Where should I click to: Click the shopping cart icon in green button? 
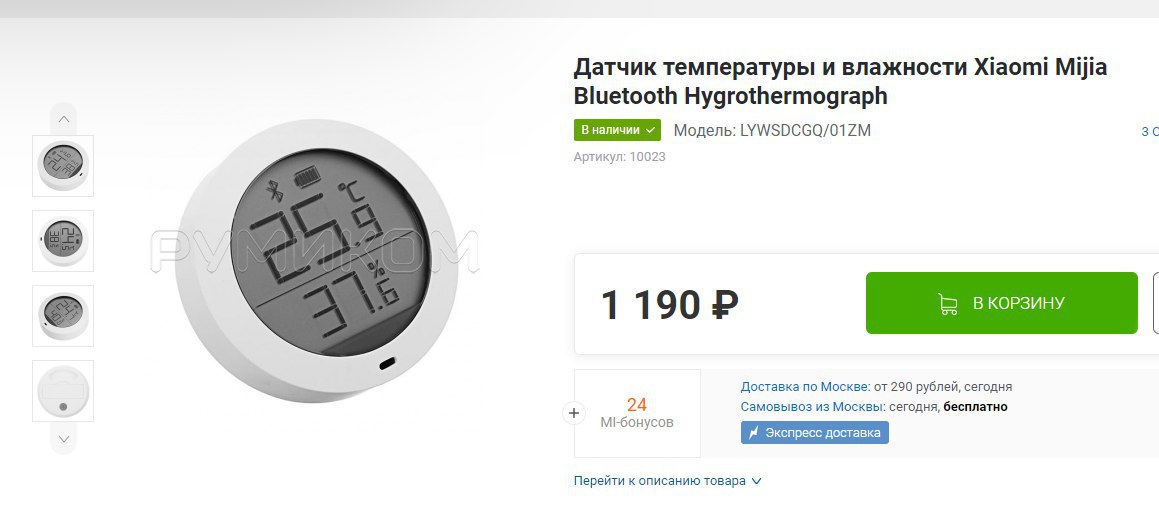948,304
